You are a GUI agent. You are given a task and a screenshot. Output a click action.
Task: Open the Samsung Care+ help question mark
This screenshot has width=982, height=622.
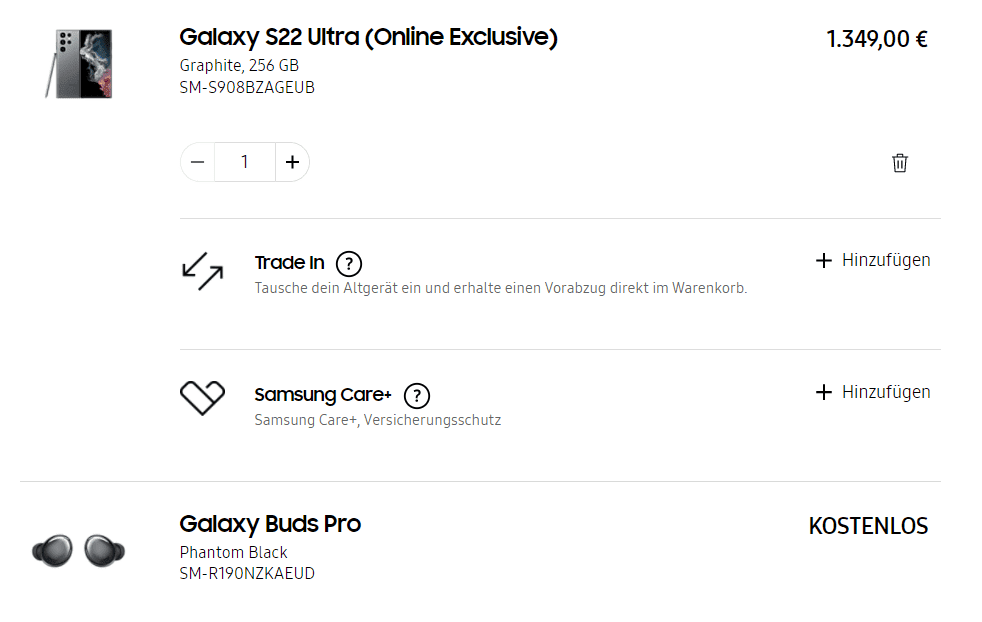click(417, 395)
